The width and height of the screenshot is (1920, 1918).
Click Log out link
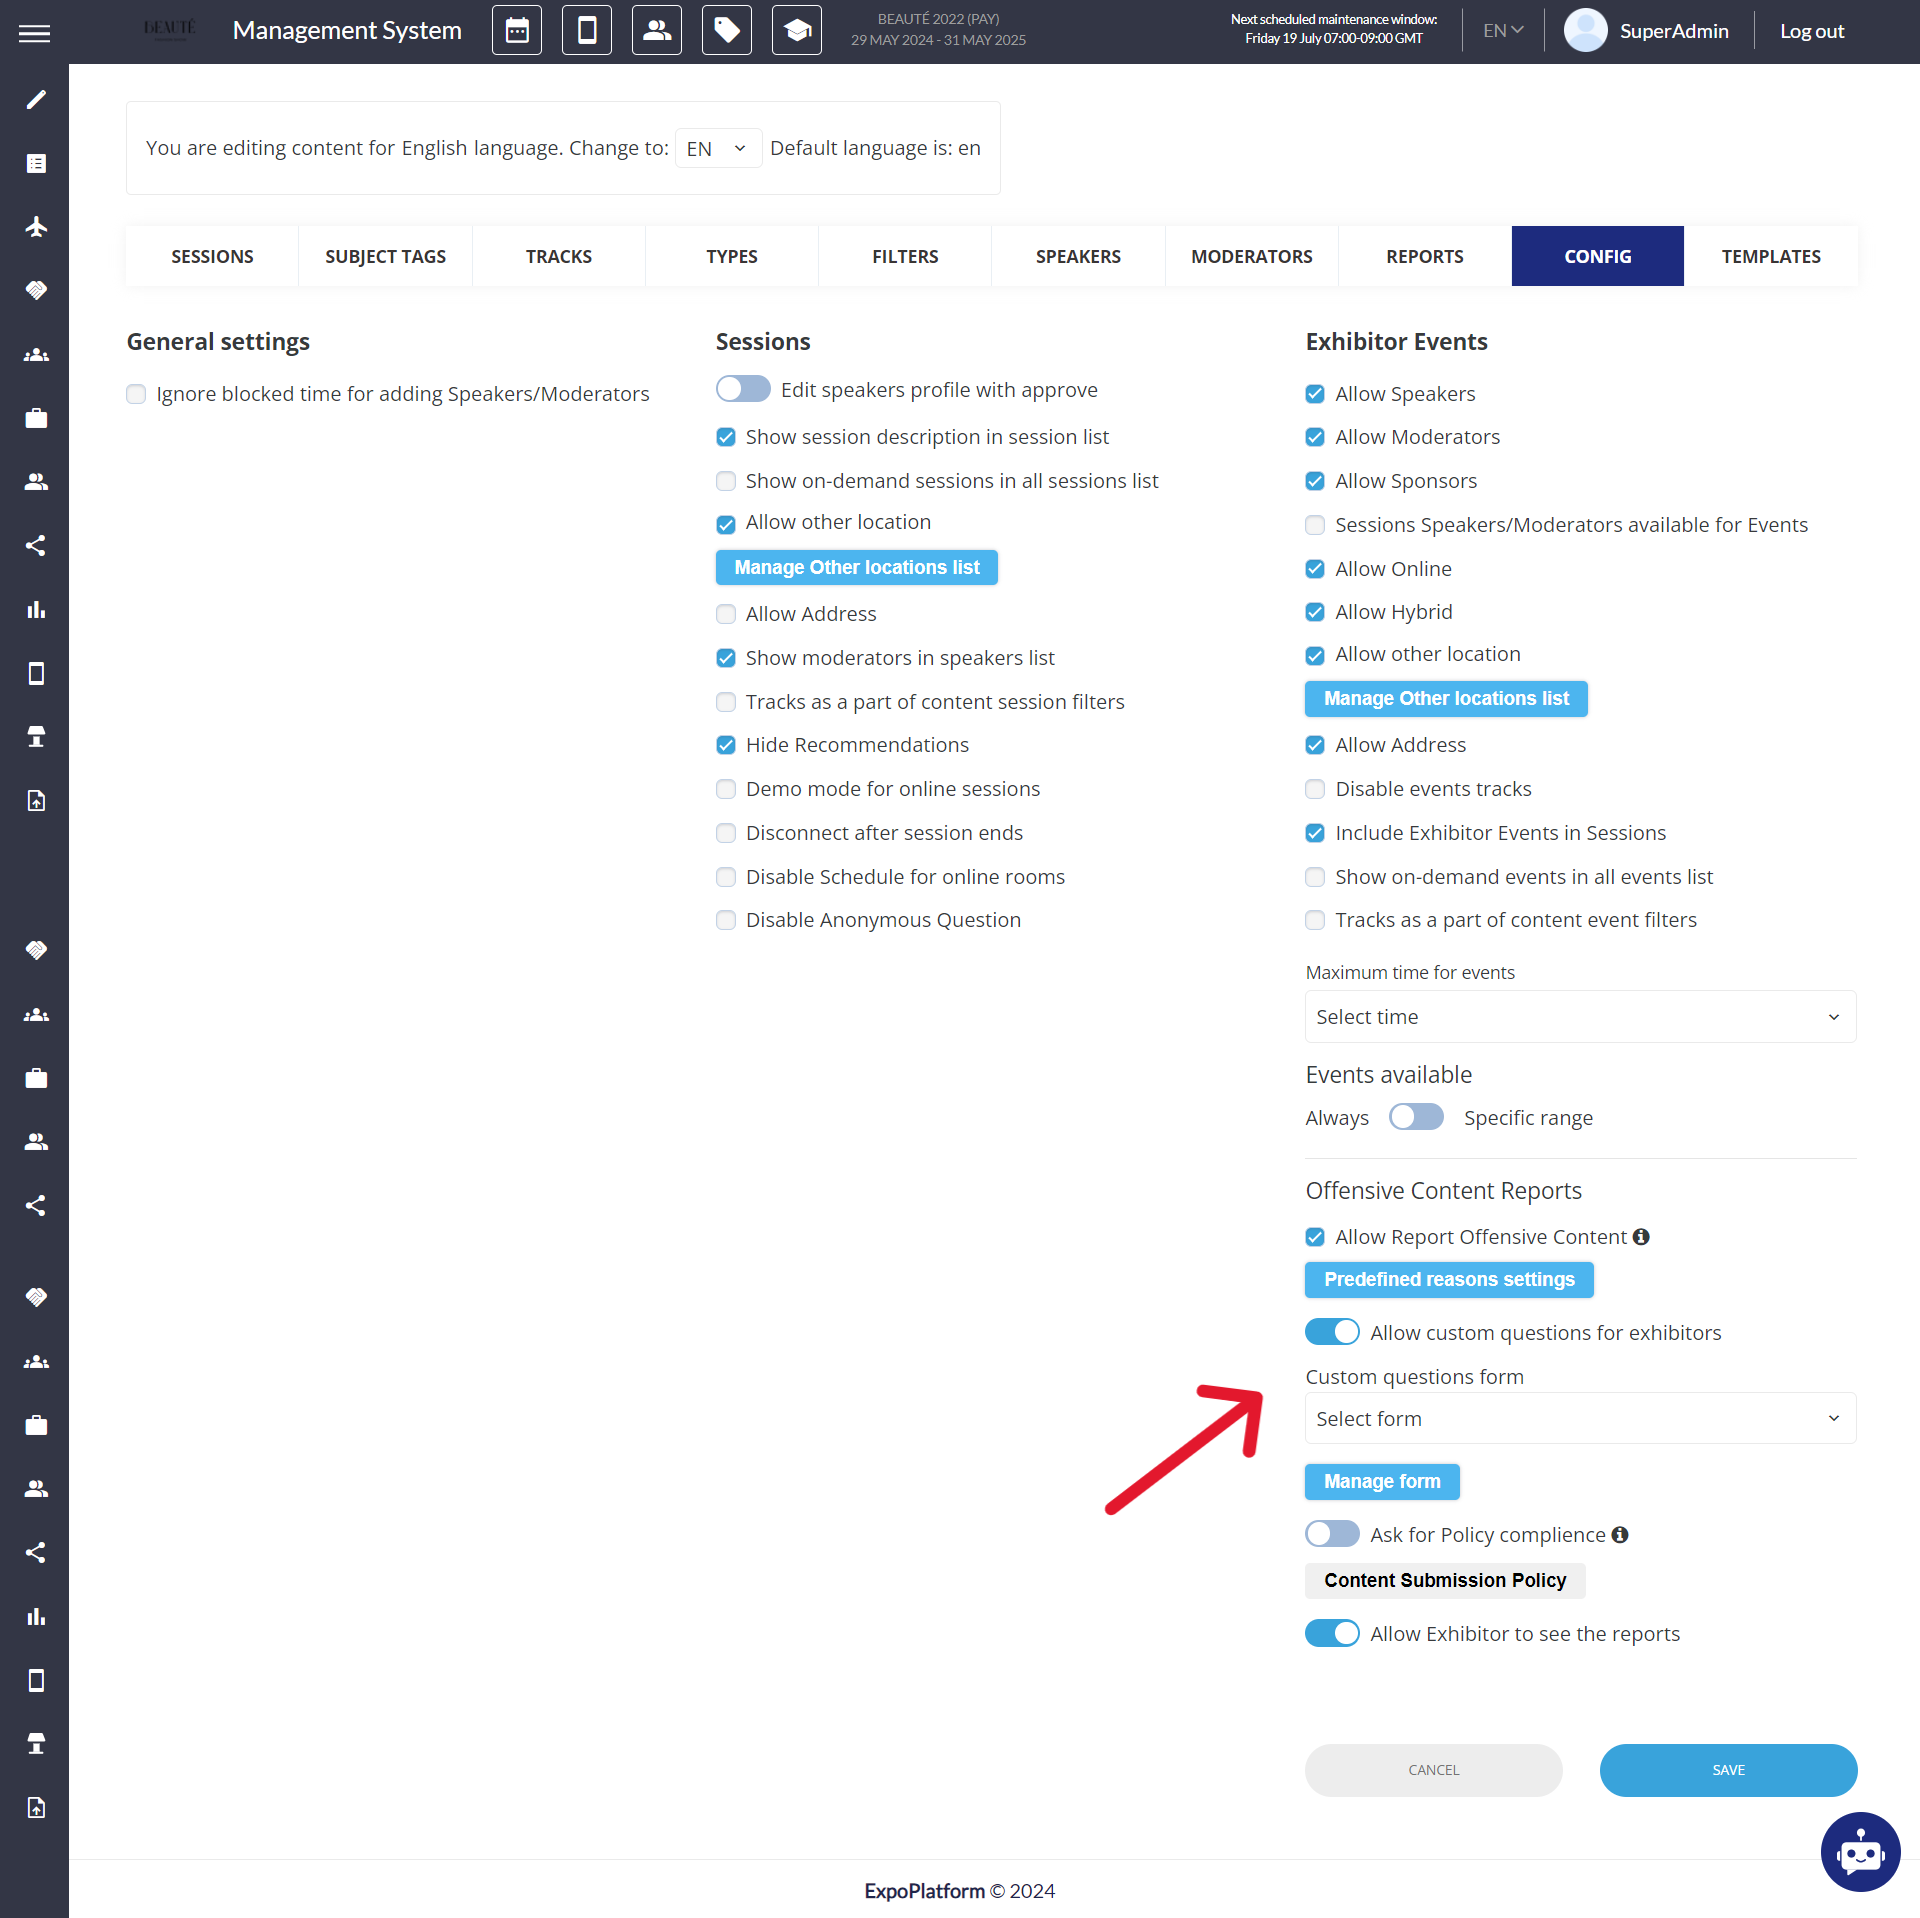[1812, 31]
